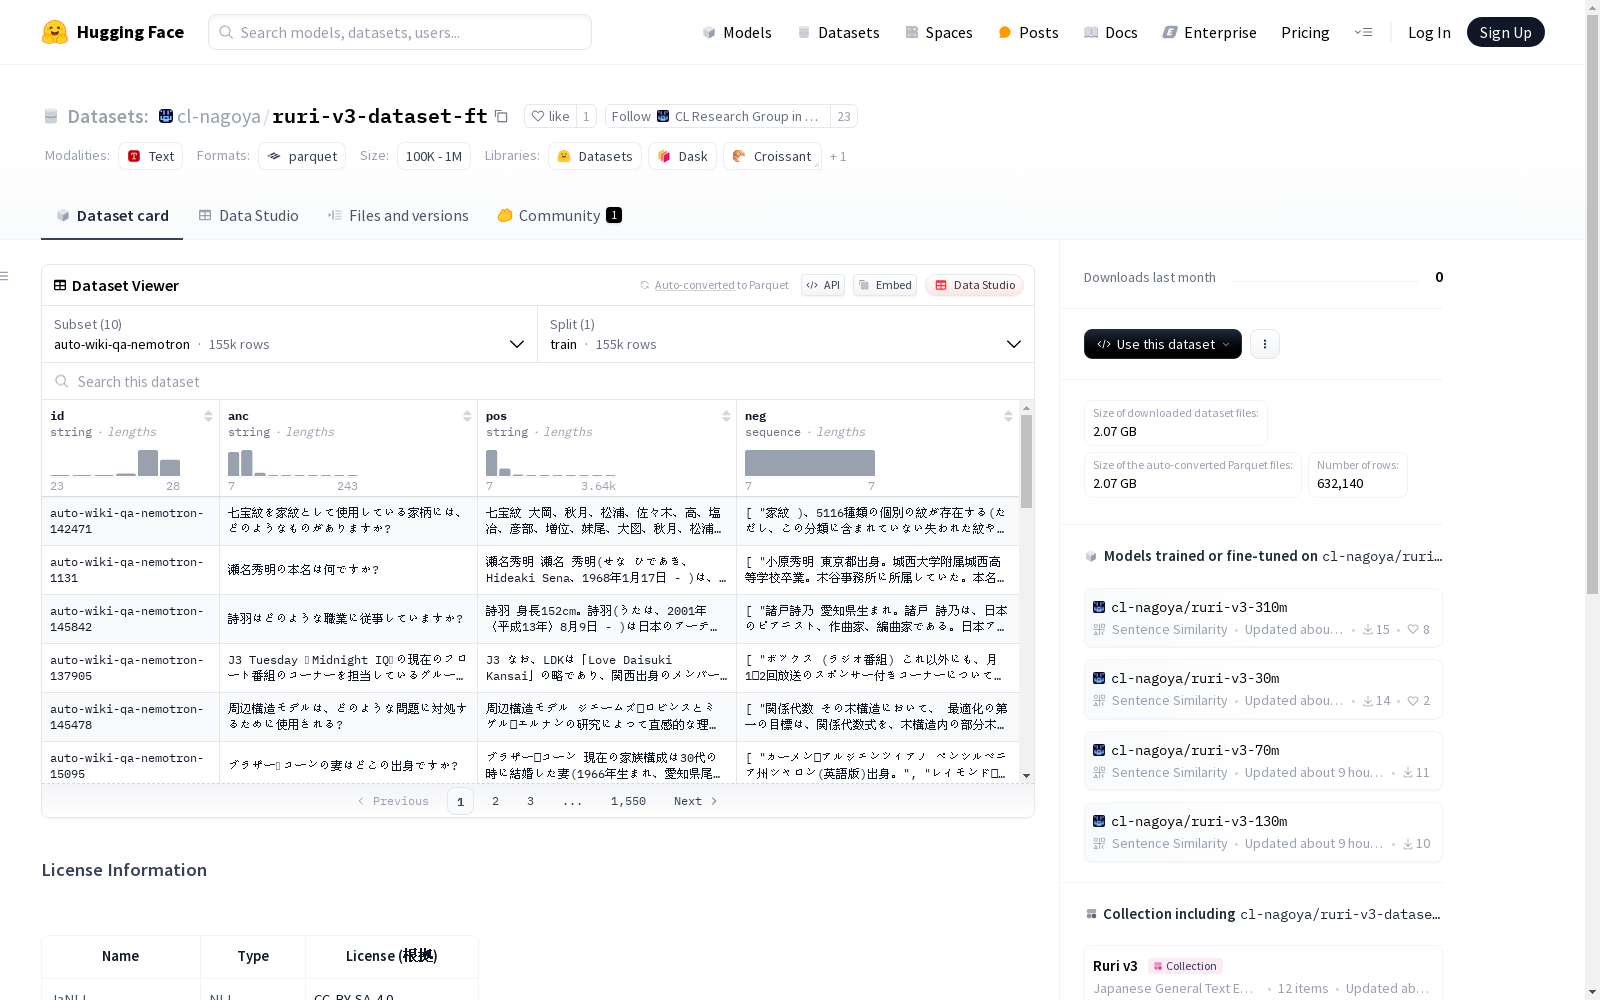Select Datasets library tag
Viewport: 1600px width, 1000px height.
tap(595, 156)
